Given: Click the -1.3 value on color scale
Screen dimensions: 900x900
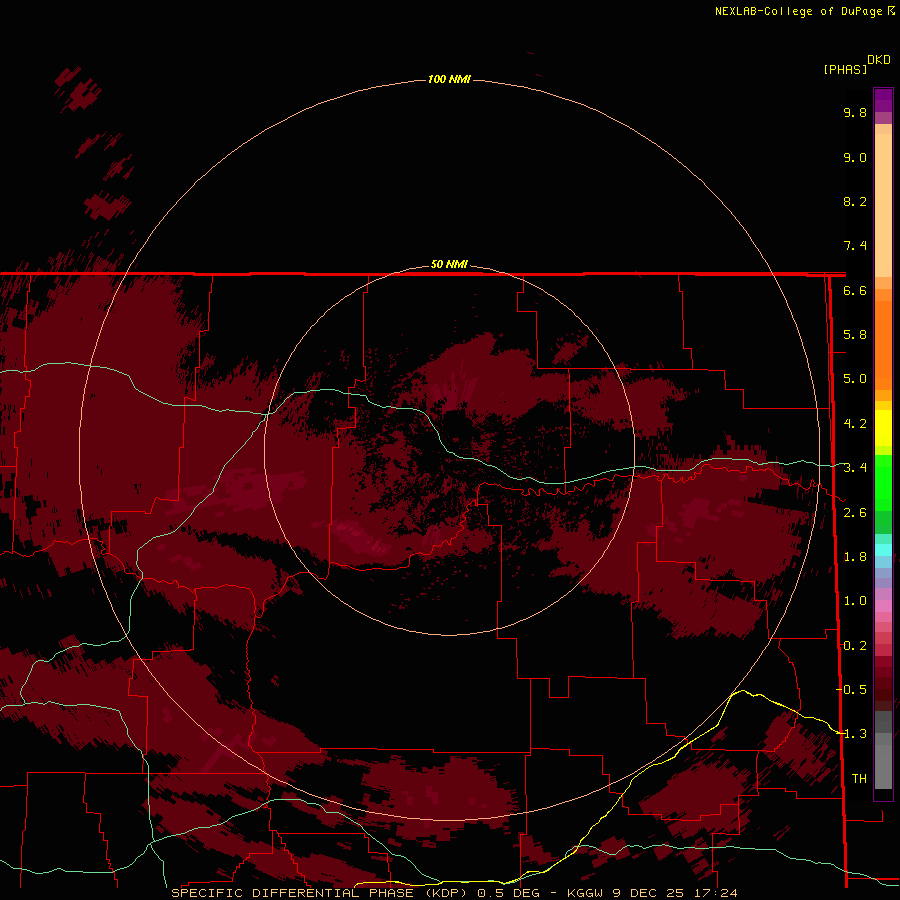Looking at the screenshot, I should click(851, 734).
